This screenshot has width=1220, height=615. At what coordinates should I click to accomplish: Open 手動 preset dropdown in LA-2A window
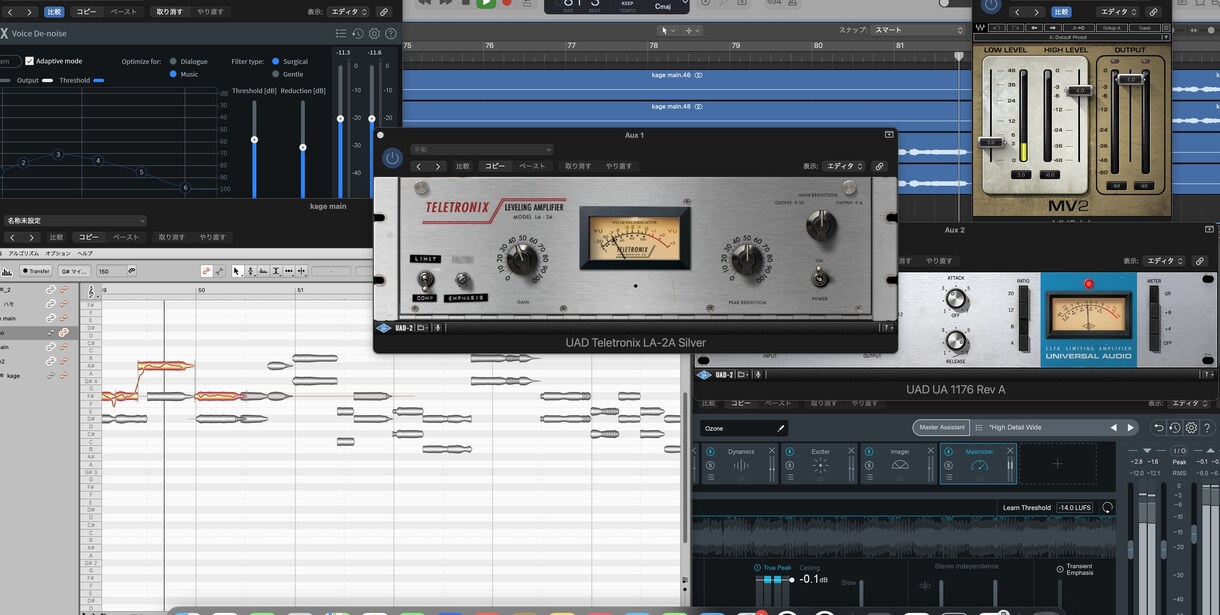pyautogui.click(x=481, y=150)
